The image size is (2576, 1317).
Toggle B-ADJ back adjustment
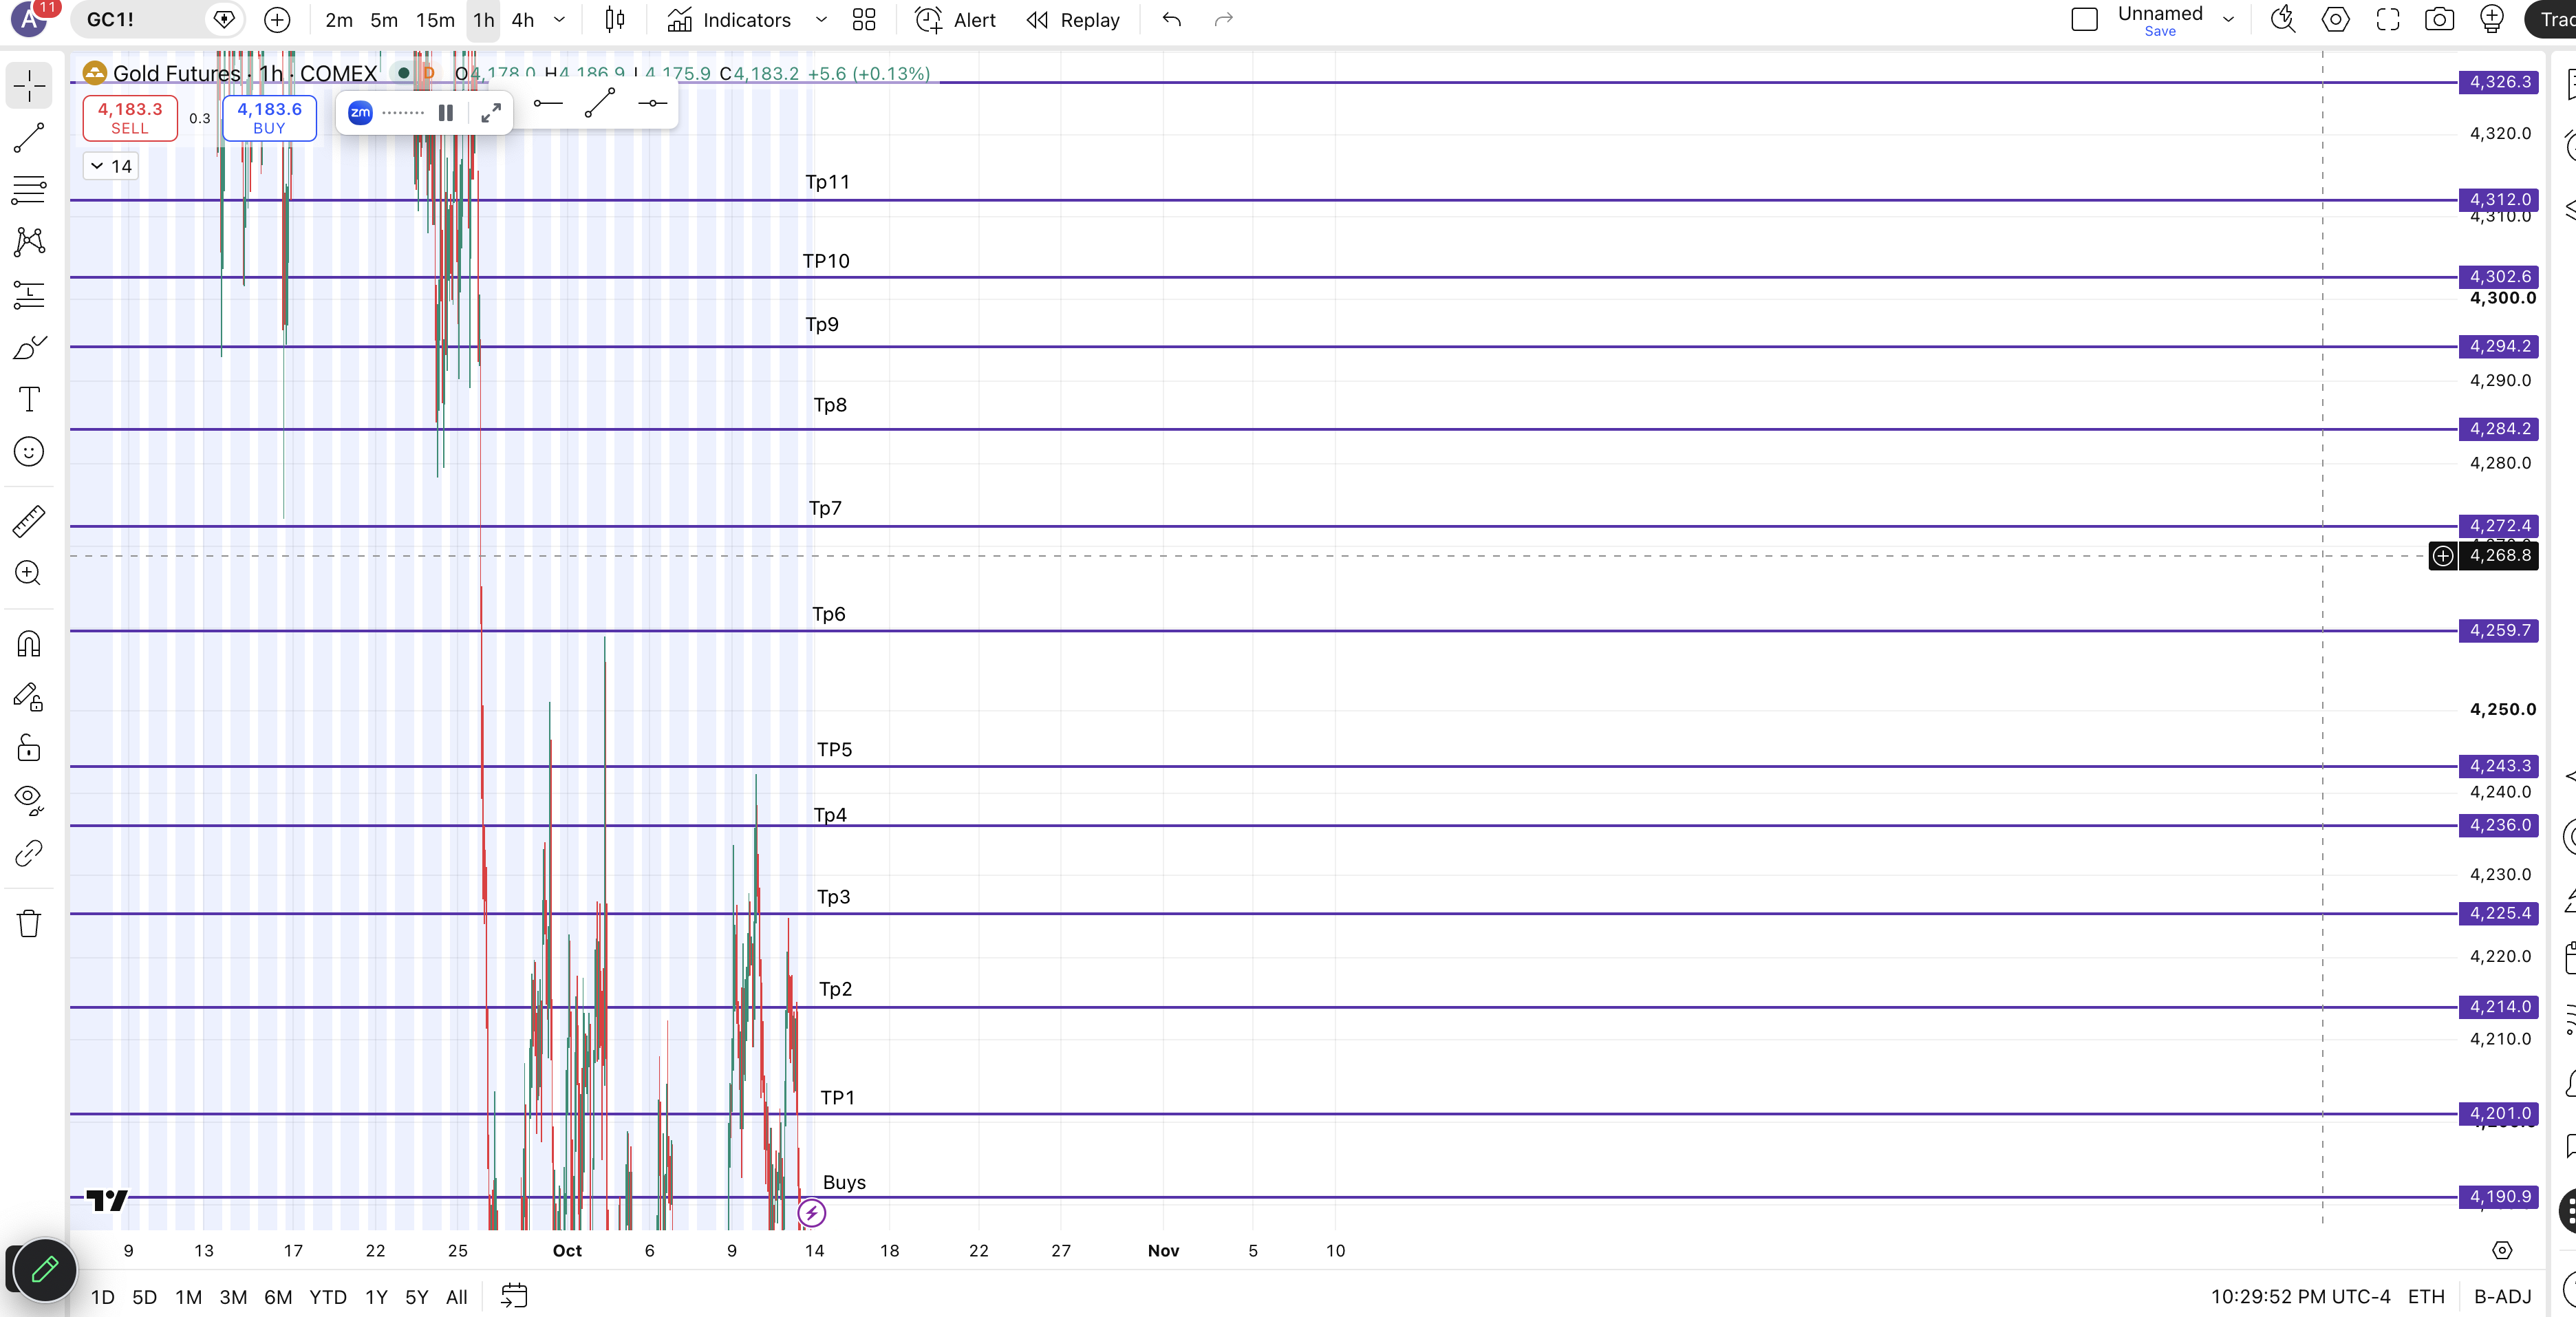(2503, 1297)
